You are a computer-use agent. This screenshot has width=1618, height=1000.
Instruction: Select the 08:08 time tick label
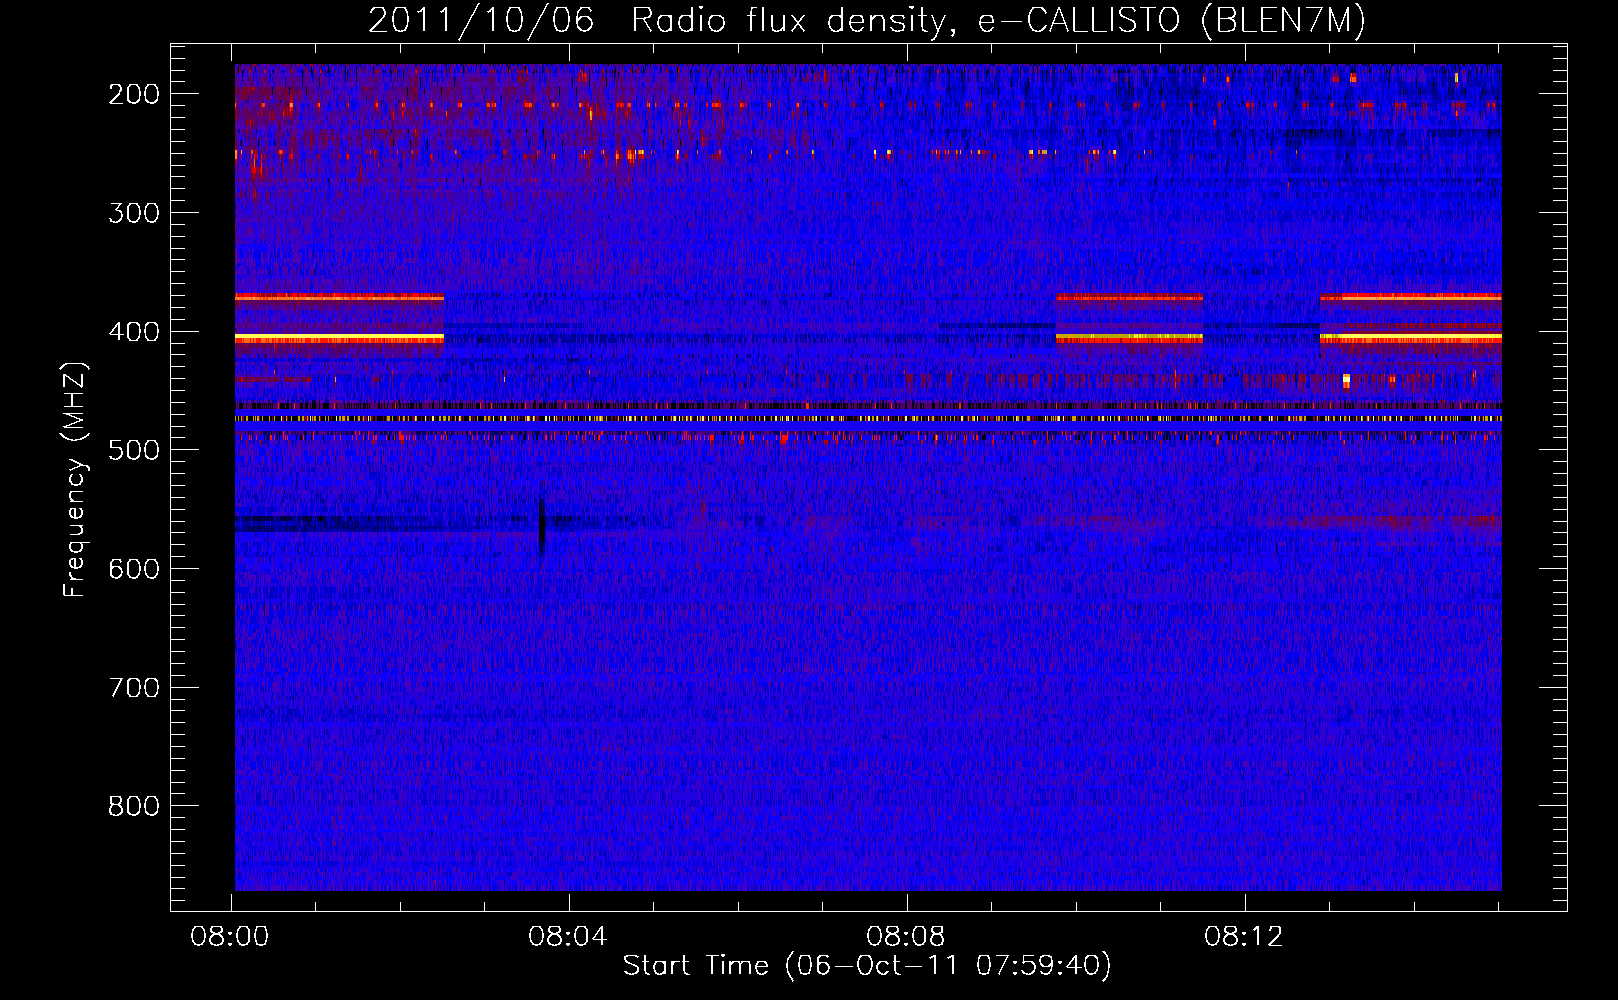click(906, 937)
